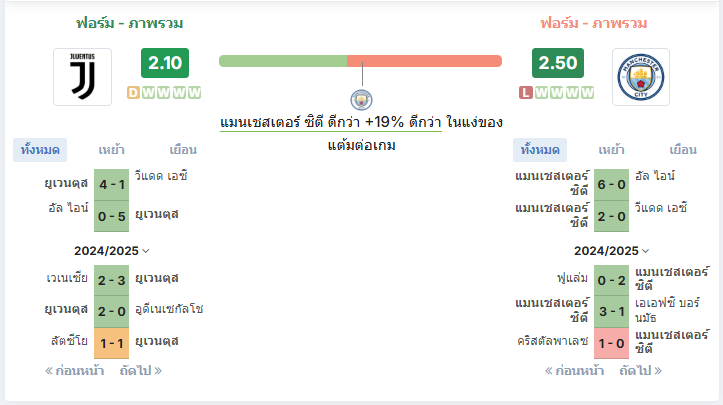Expand Juventus's 2024/2025 season dropdown
The height and width of the screenshot is (405, 723).
point(112,251)
